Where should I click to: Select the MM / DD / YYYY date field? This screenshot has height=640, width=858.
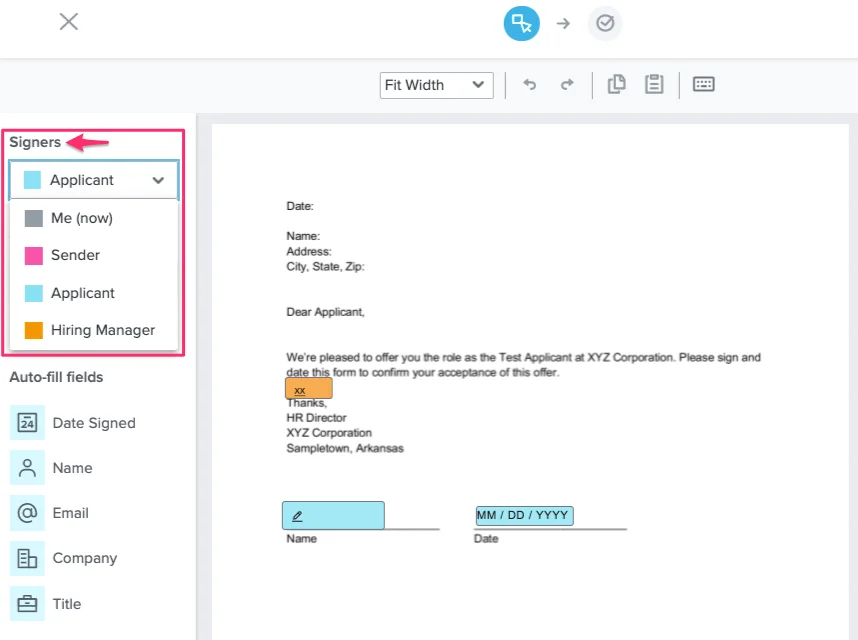coord(524,515)
